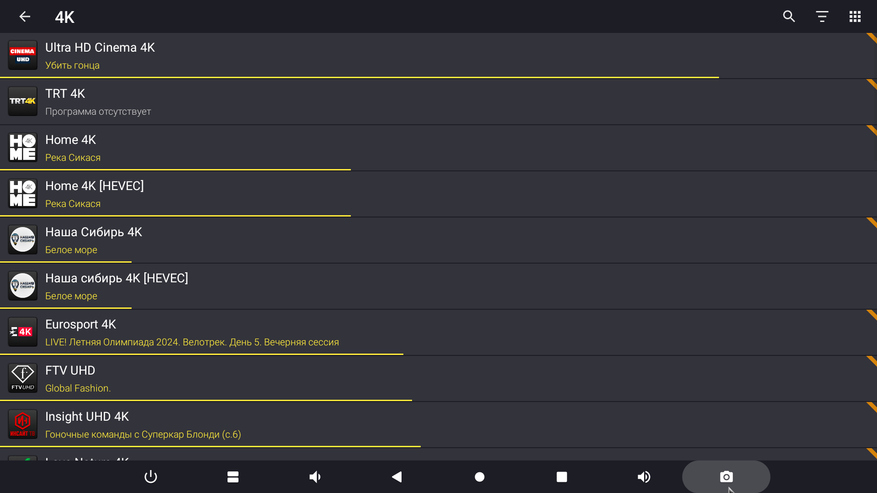877x493 pixels.
Task: Open the channel filter/sort icon
Action: (x=822, y=17)
